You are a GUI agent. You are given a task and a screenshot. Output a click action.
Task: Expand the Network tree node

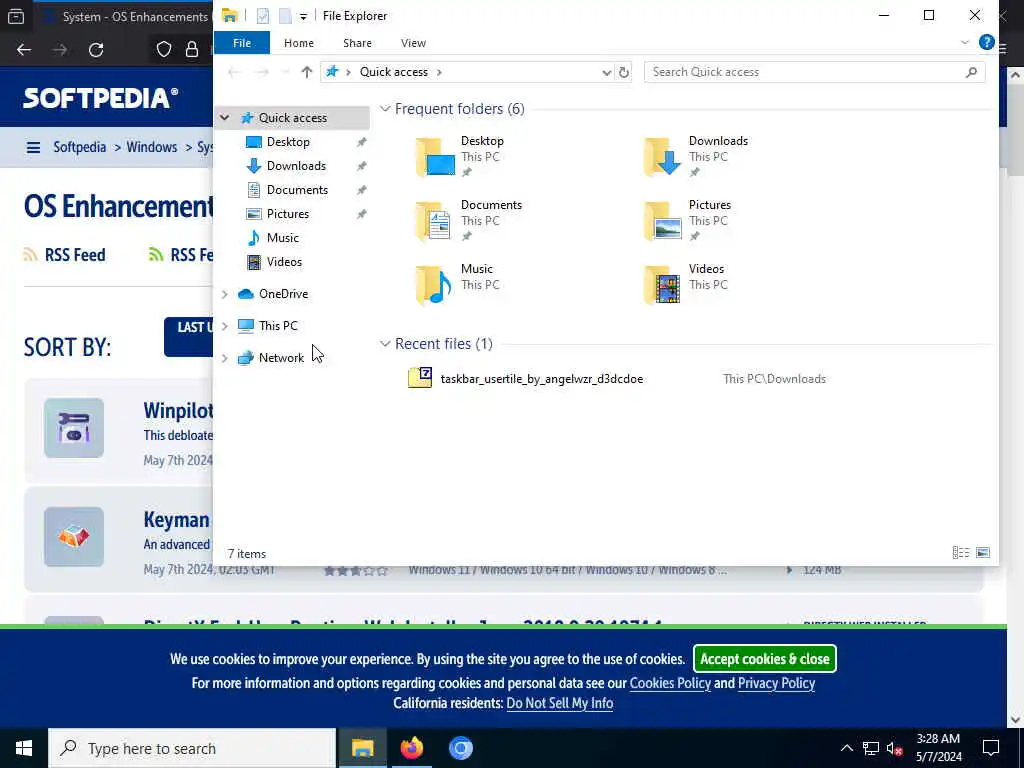225,358
